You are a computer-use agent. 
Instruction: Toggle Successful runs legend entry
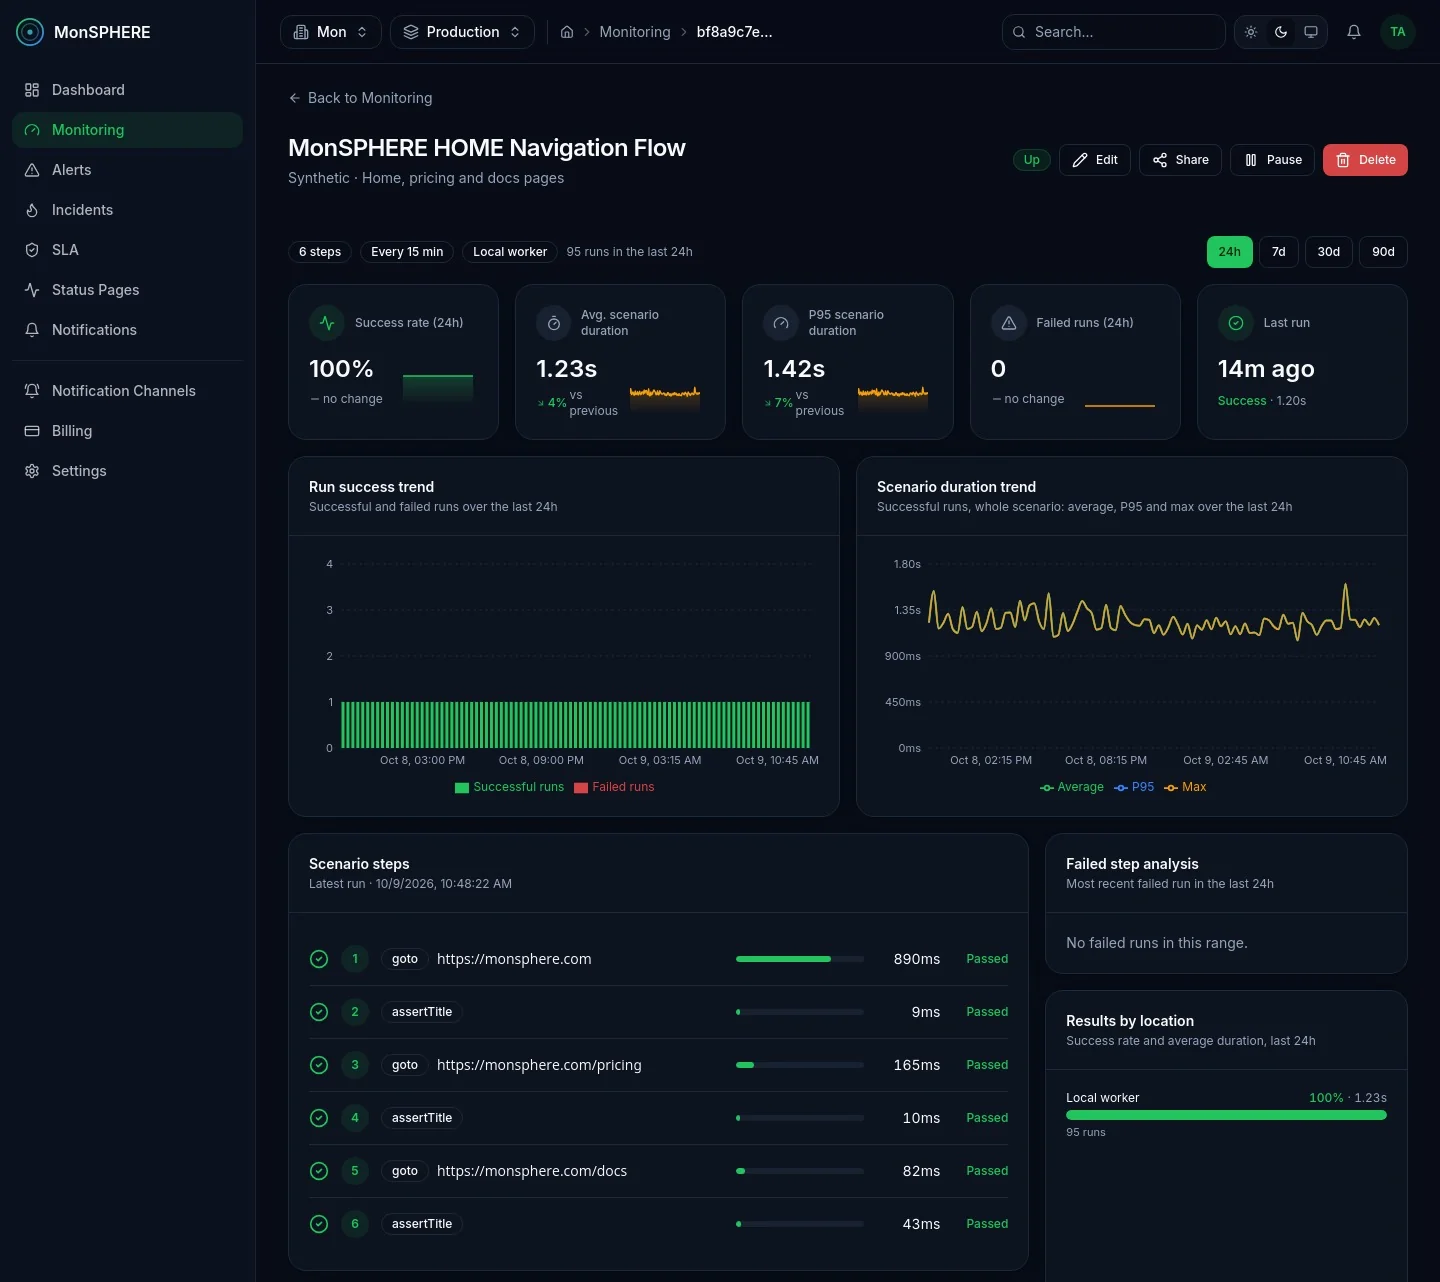coord(509,787)
